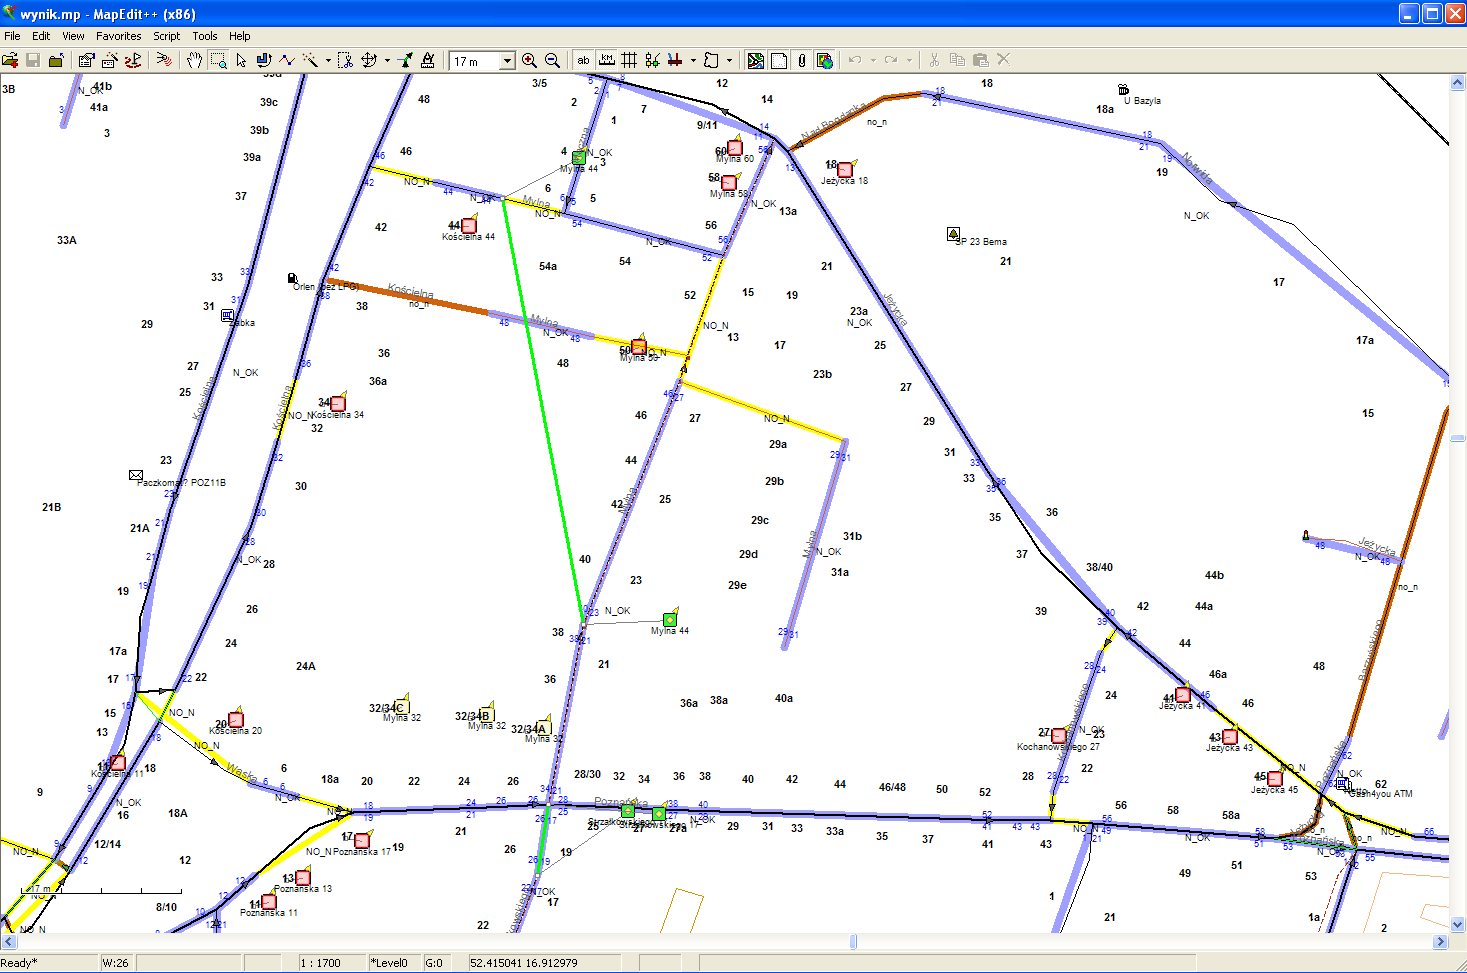Click the zoom in magnifier icon
Image resolution: width=1467 pixels, height=973 pixels.
pyautogui.click(x=529, y=61)
